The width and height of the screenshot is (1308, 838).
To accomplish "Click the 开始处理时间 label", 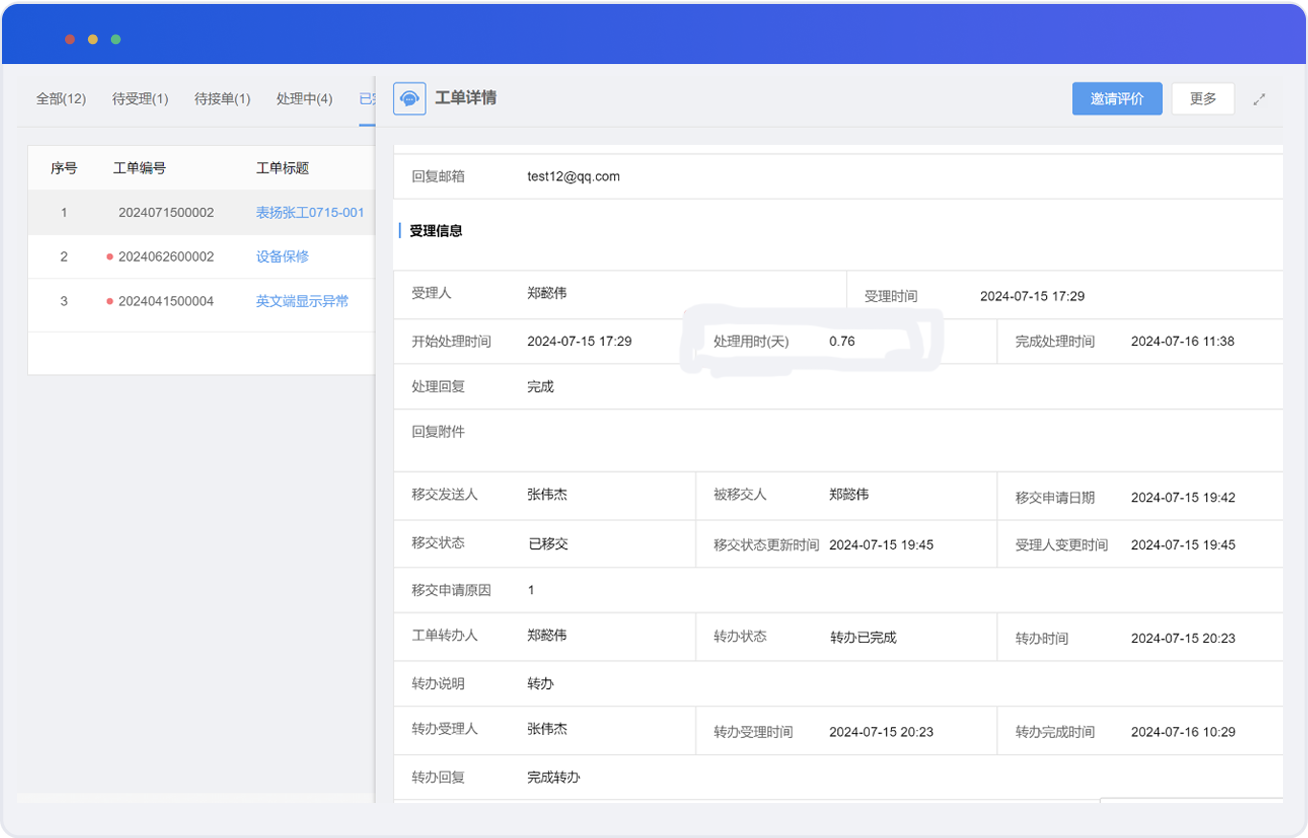I will pos(451,341).
